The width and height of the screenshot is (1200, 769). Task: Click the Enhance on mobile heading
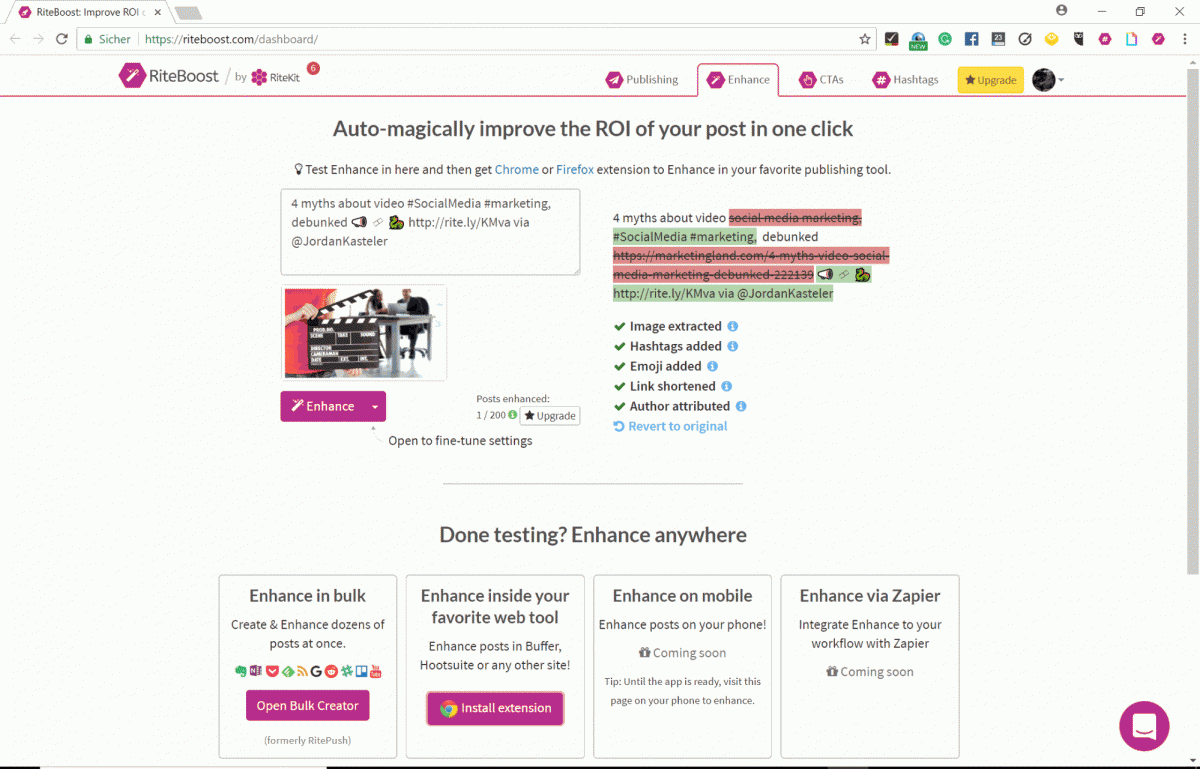click(682, 596)
